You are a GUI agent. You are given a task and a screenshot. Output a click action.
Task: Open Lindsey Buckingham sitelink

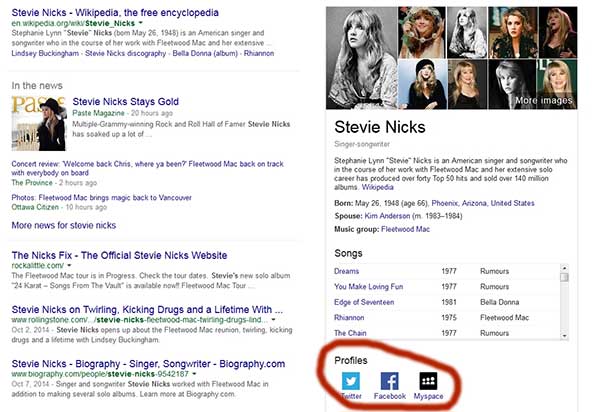[45, 53]
